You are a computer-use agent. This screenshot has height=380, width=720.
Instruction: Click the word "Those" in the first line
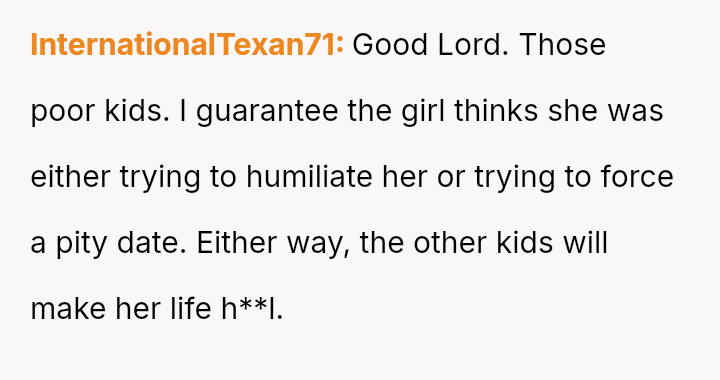coord(563,45)
